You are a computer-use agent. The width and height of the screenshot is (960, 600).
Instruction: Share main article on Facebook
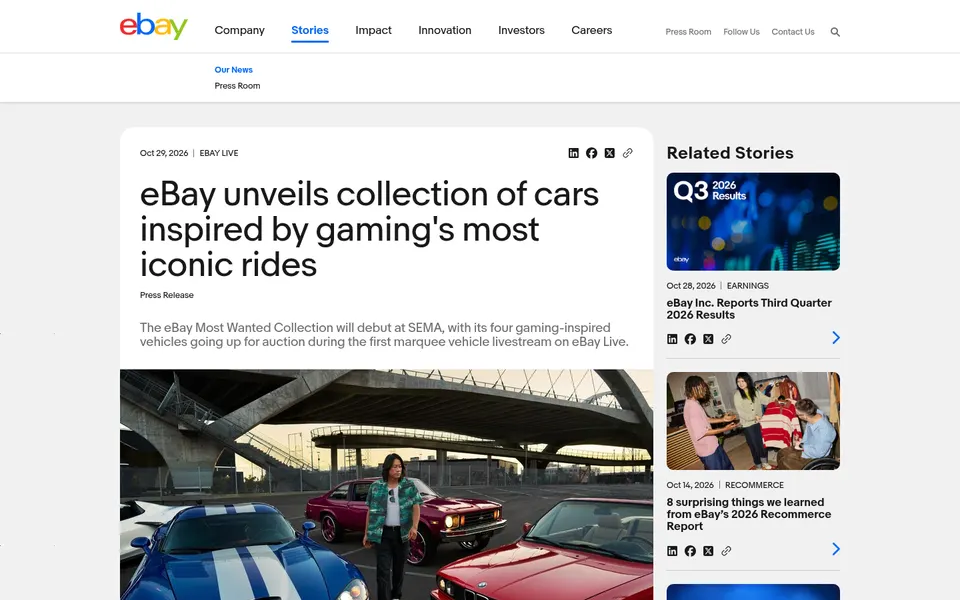click(591, 153)
